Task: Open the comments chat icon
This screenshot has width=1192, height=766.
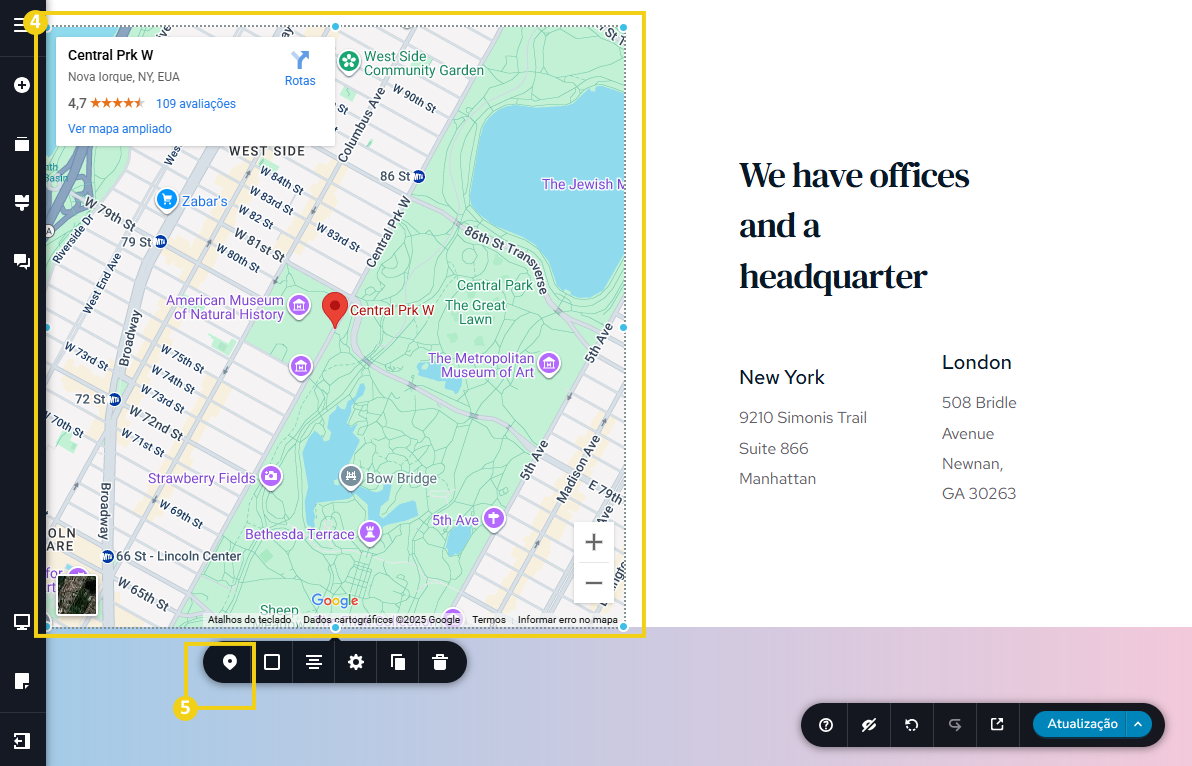Action: click(x=22, y=261)
